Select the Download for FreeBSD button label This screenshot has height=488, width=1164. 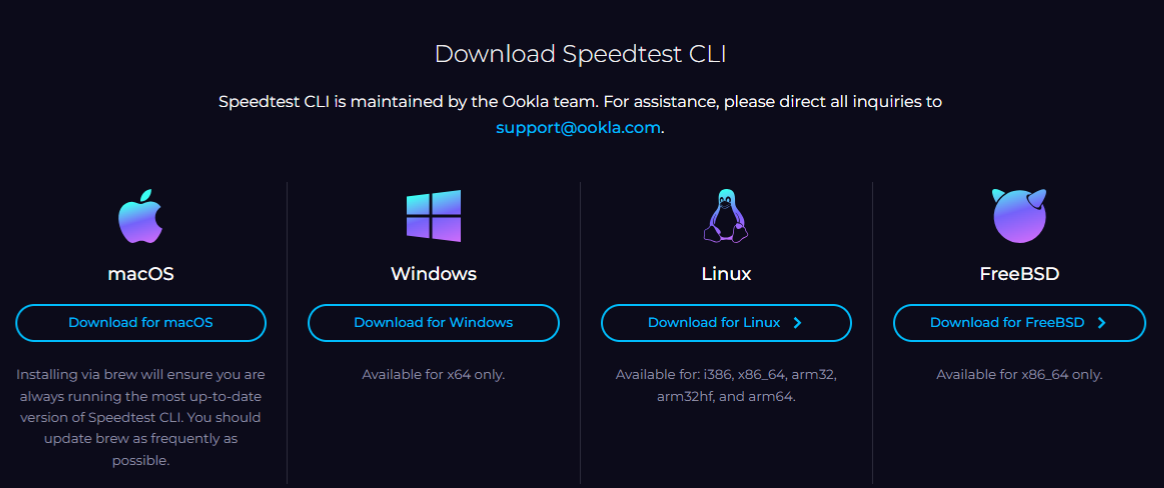coord(1006,323)
